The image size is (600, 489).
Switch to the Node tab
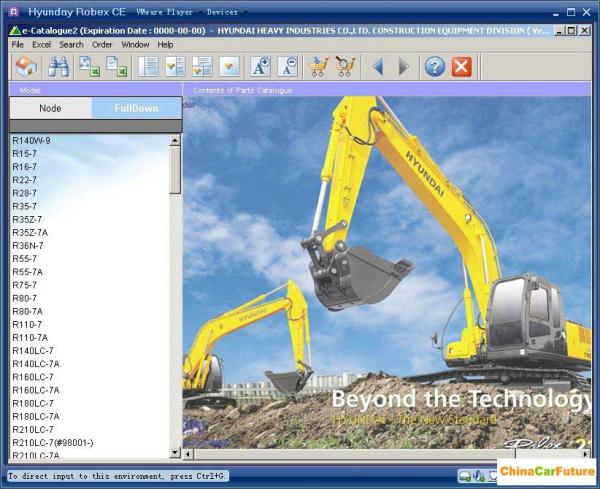(51, 108)
